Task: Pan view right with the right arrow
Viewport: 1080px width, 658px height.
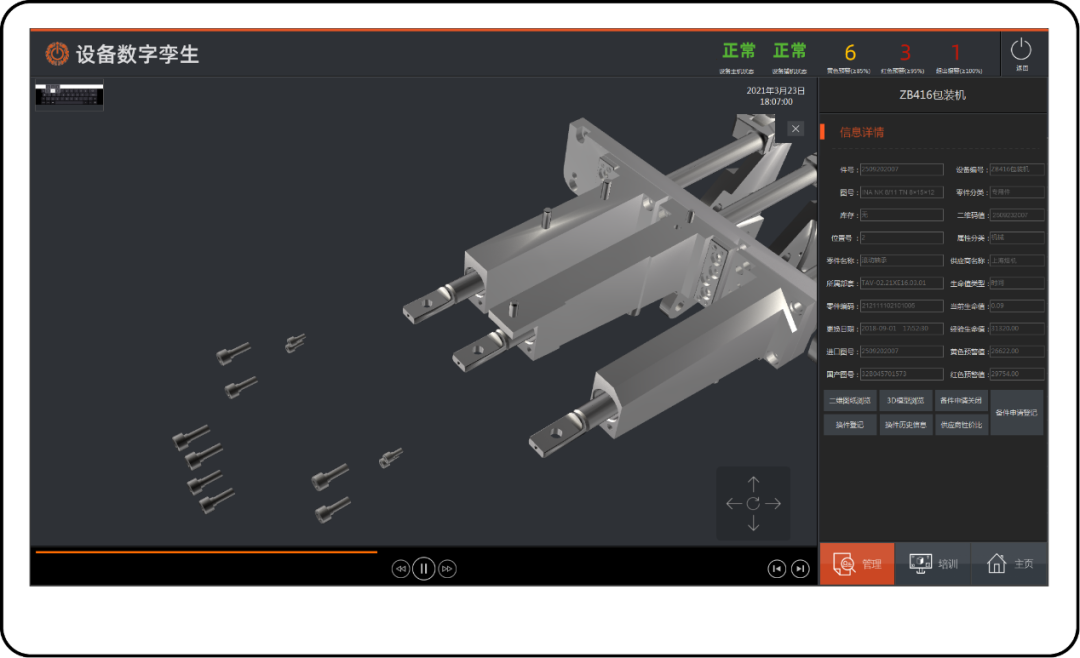Action: (x=773, y=504)
